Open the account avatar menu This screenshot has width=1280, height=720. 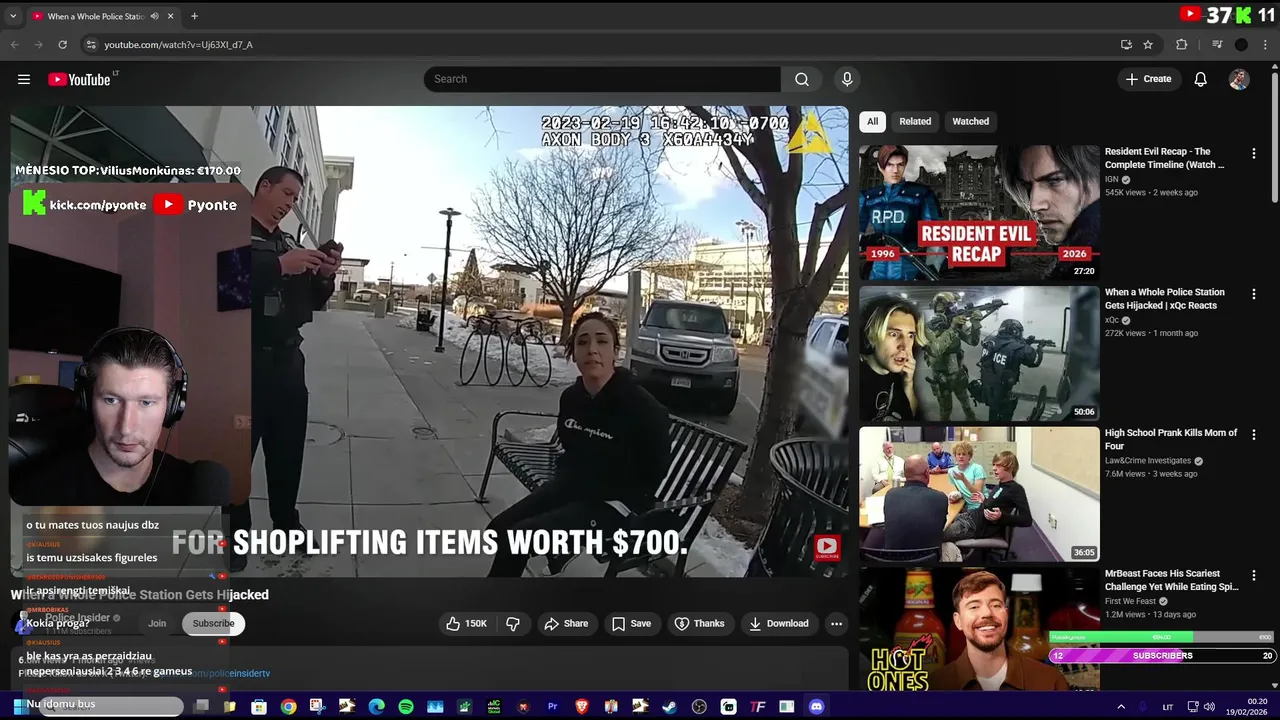pos(1239,79)
